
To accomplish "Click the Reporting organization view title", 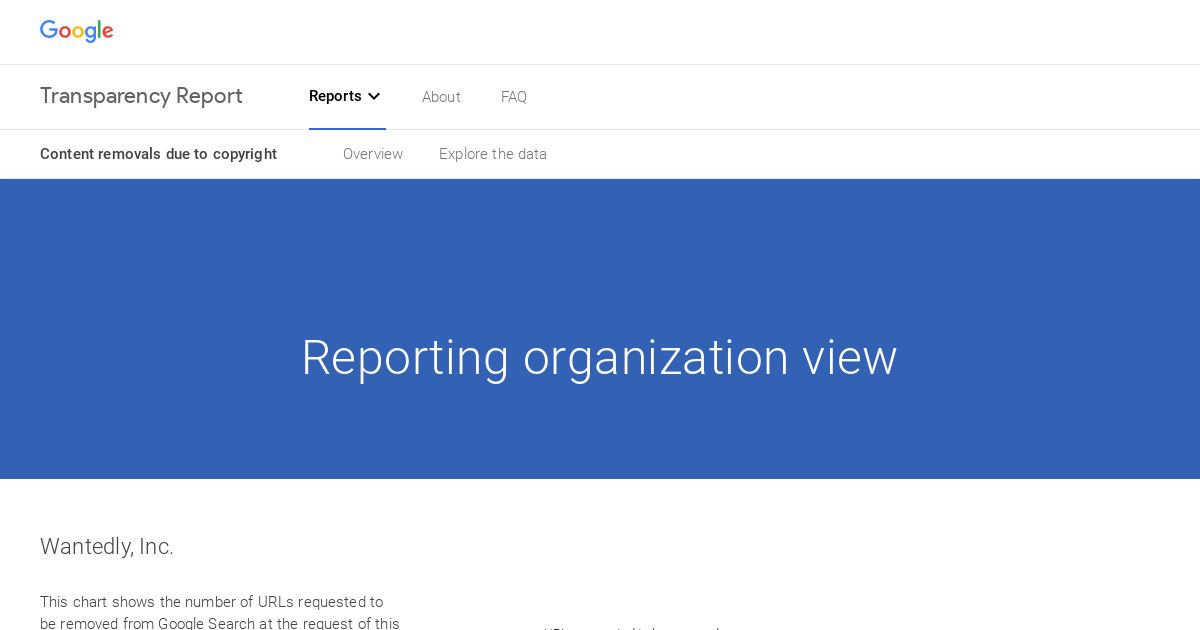I will tap(599, 358).
